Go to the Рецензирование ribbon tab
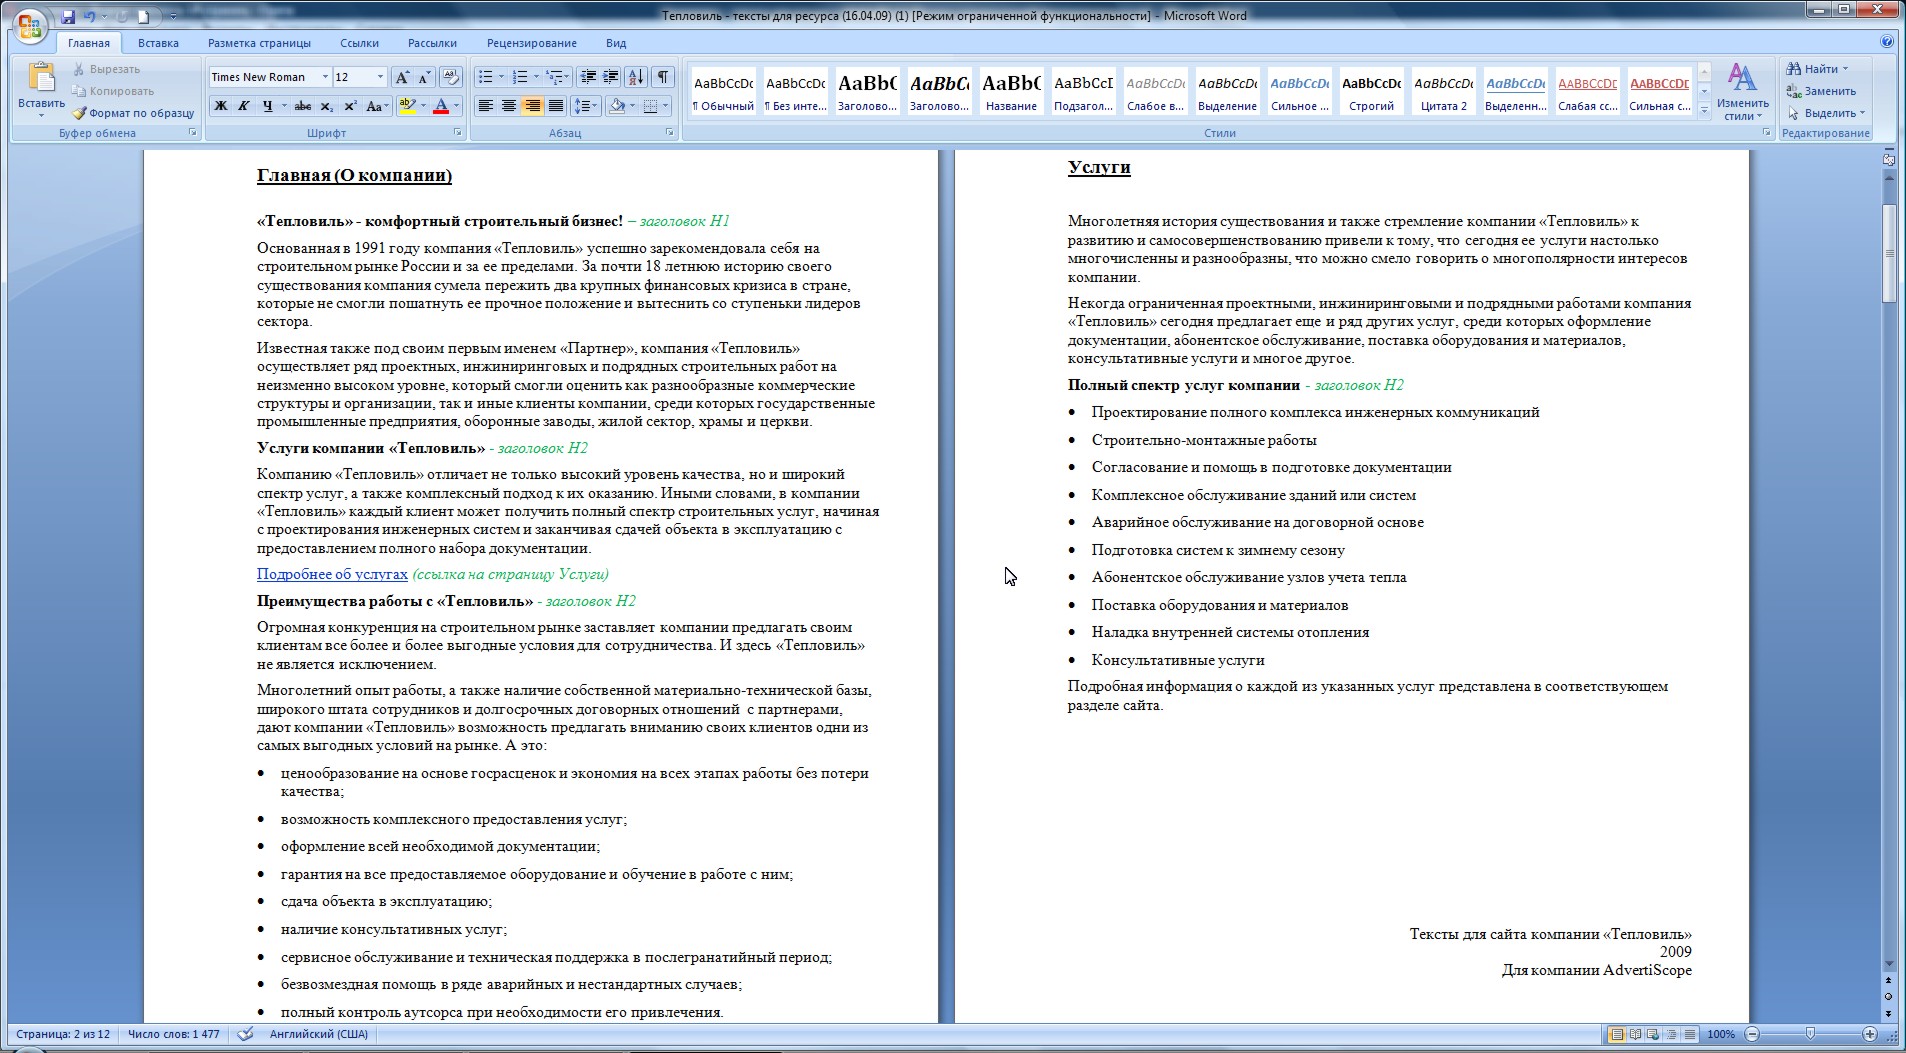Image resolution: width=1906 pixels, height=1053 pixels. 532,43
